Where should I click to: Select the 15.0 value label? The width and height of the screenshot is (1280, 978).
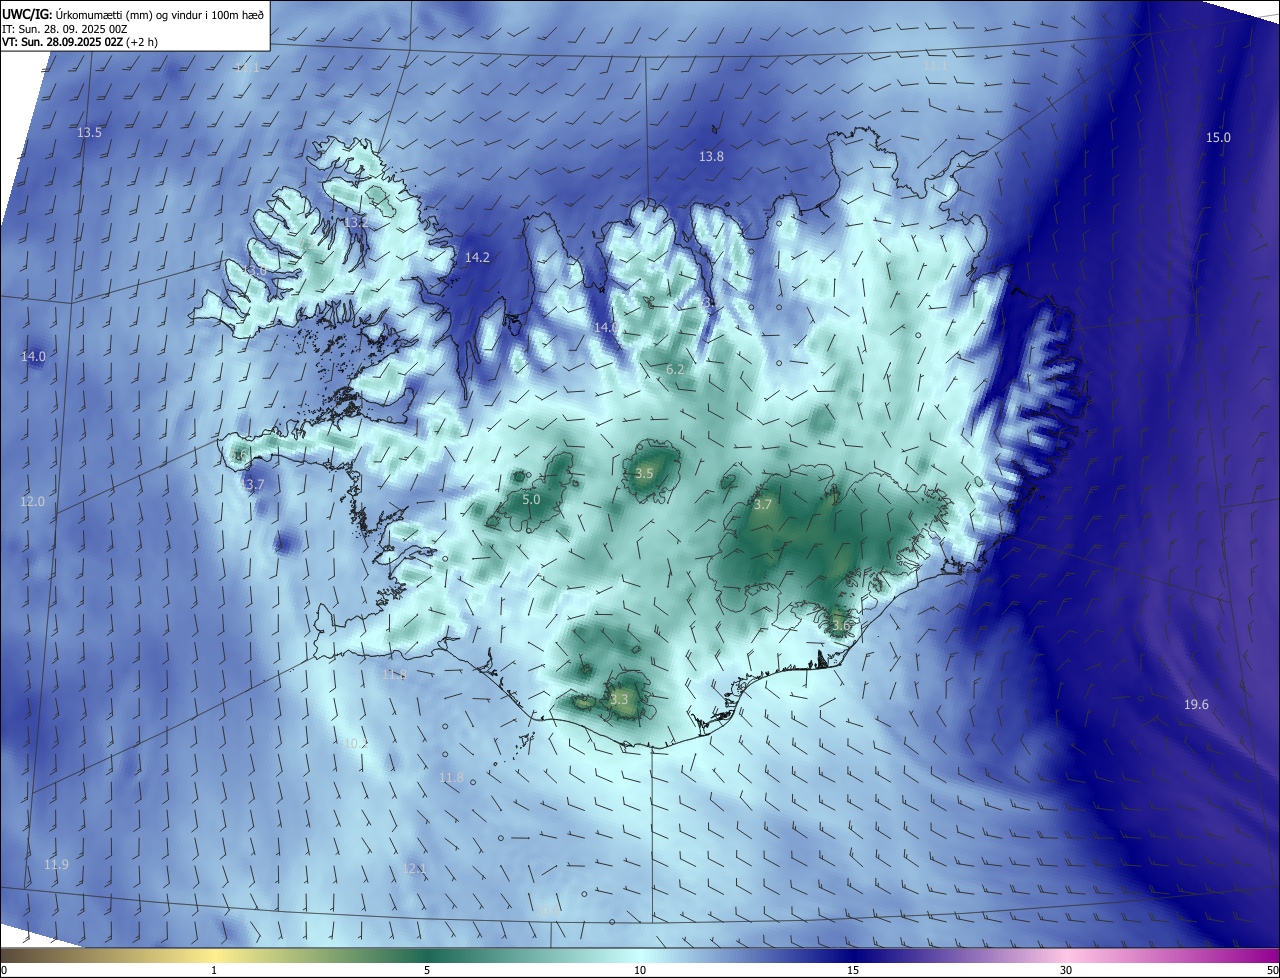tap(1218, 138)
